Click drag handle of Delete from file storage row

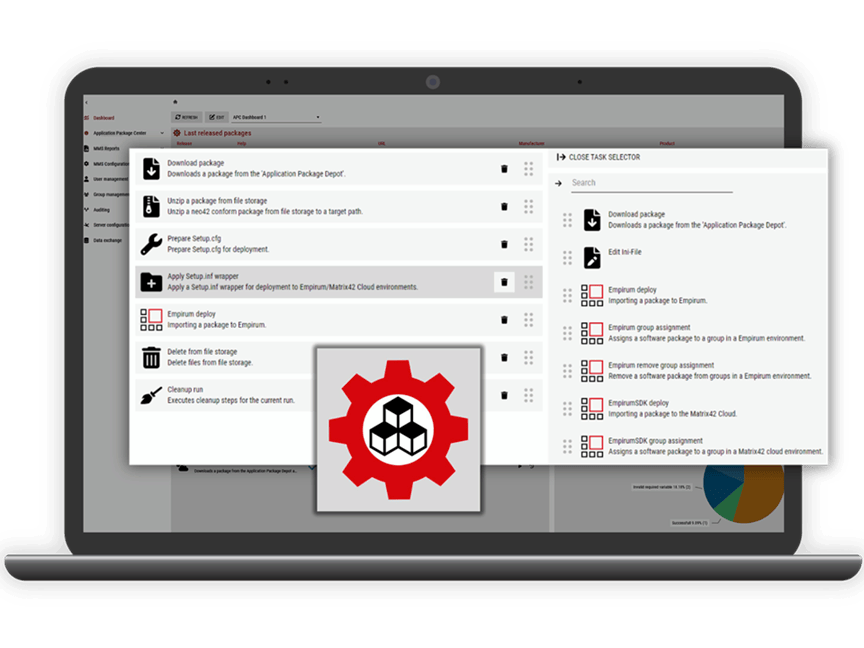pyautogui.click(x=528, y=358)
